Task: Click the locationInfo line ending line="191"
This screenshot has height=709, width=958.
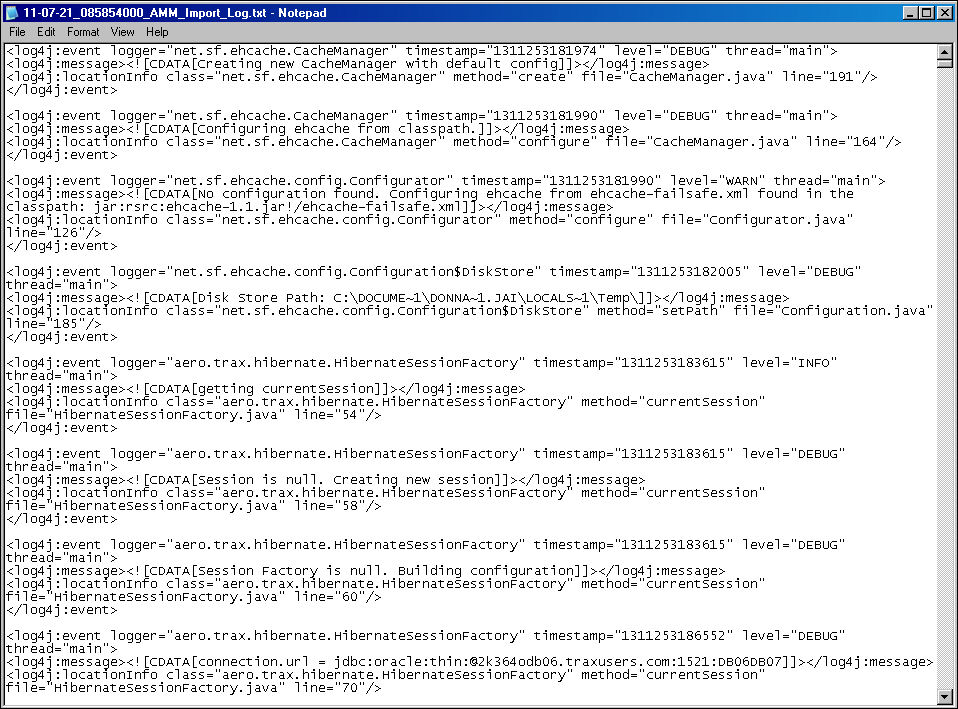Action: pos(442,77)
